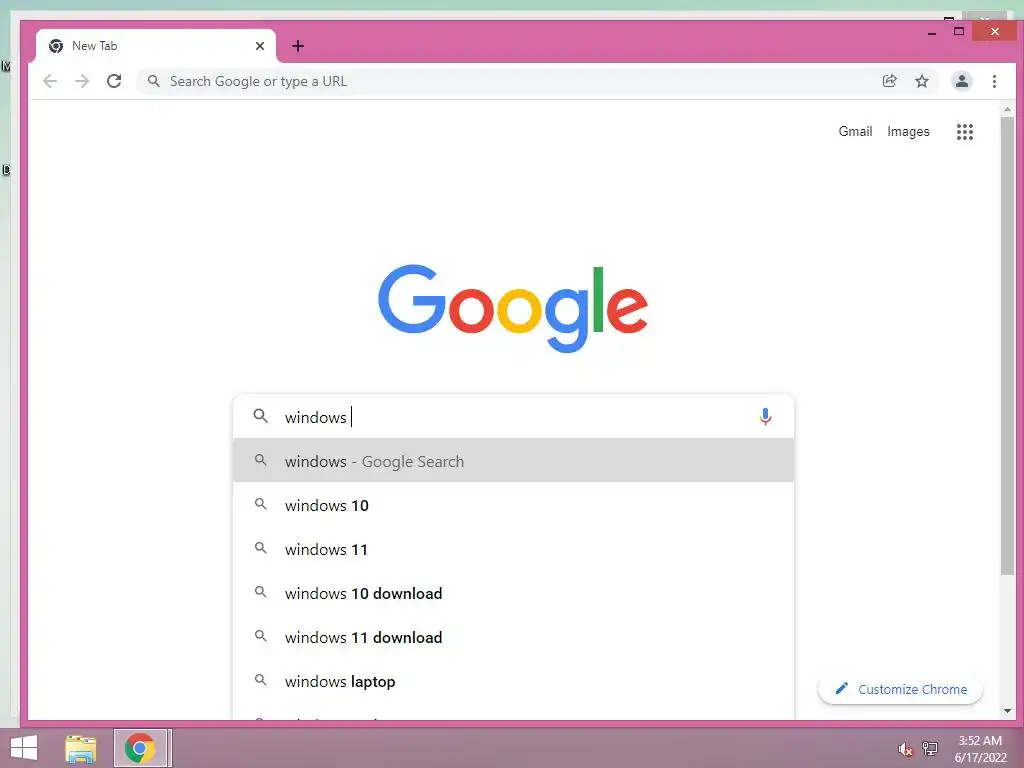Click the Chrome taskbar icon
1024x768 pixels.
tap(140, 748)
